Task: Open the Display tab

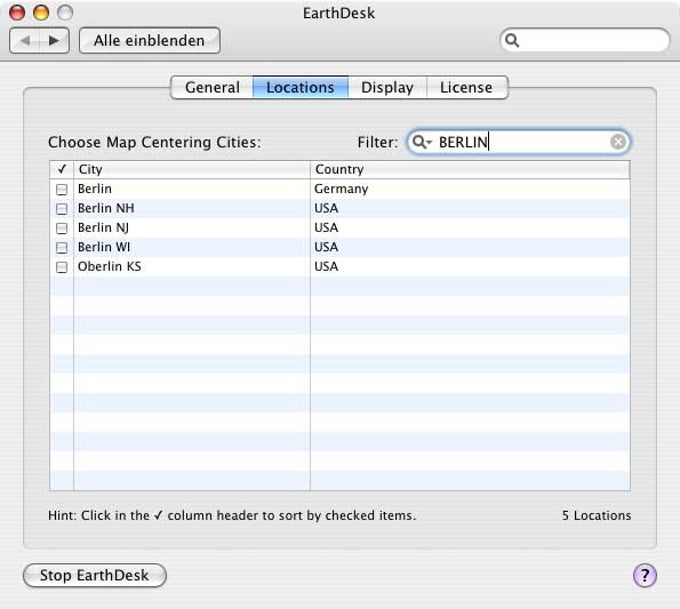Action: click(x=387, y=87)
